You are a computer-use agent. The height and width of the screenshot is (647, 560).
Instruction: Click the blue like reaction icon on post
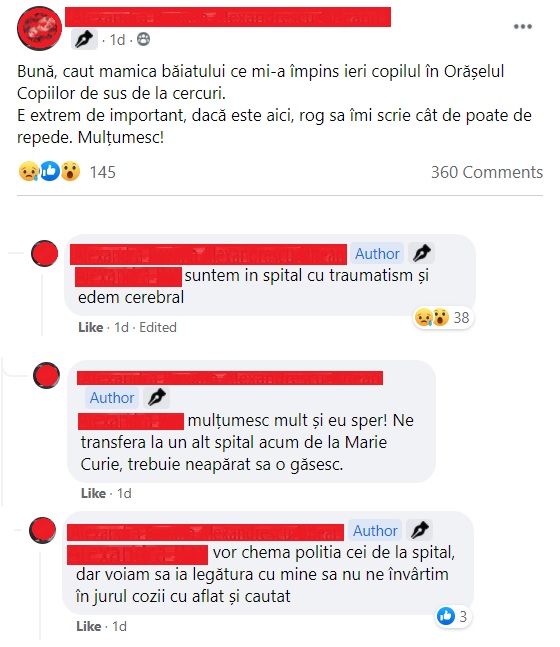50,170
